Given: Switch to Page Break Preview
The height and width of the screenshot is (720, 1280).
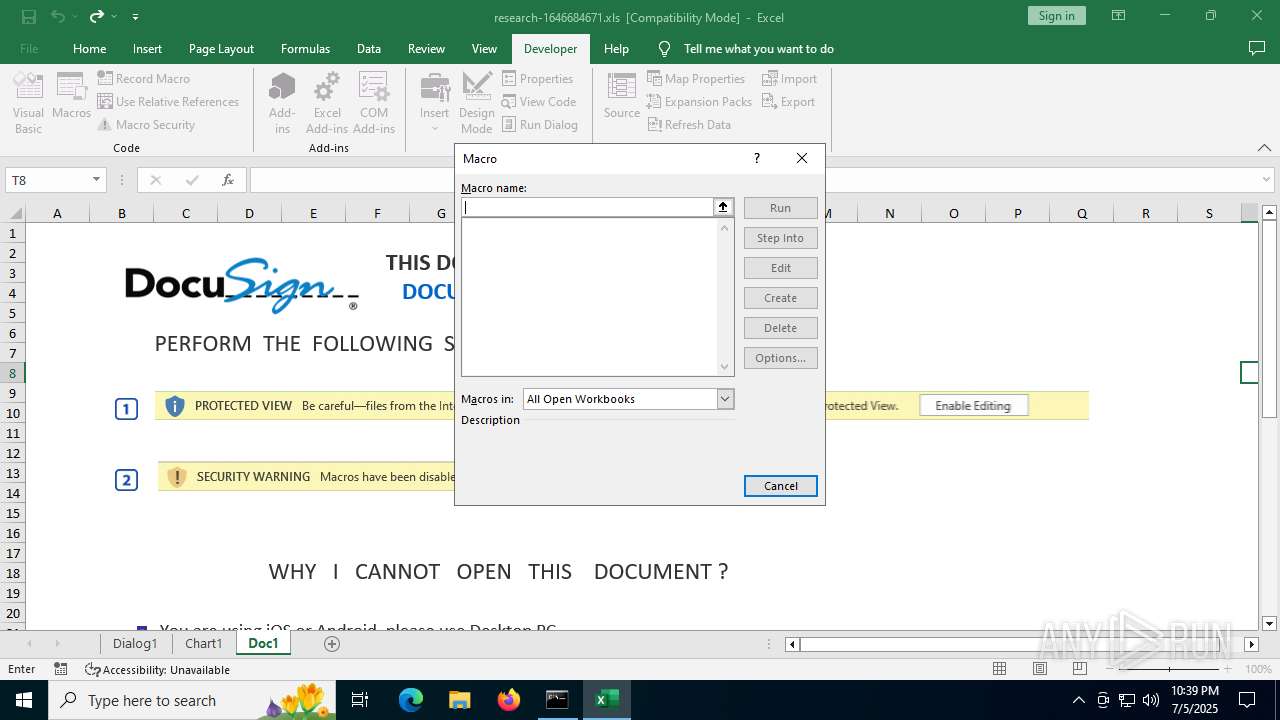Looking at the screenshot, I should (x=1079, y=669).
